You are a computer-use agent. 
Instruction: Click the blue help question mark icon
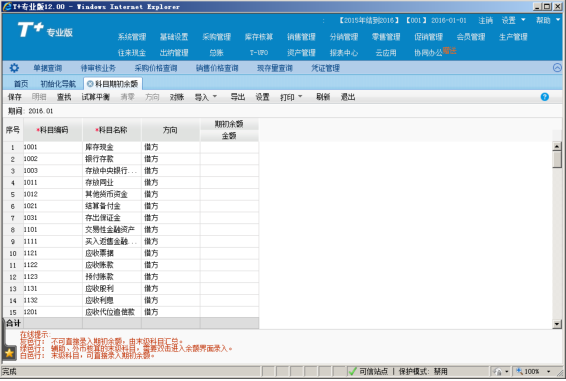545,97
